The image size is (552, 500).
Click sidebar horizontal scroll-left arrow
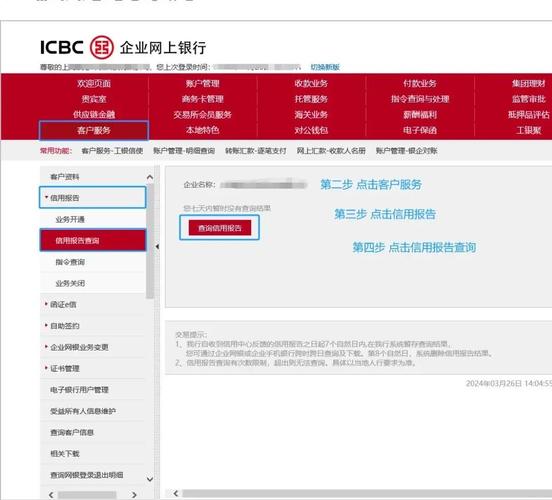click(51, 495)
